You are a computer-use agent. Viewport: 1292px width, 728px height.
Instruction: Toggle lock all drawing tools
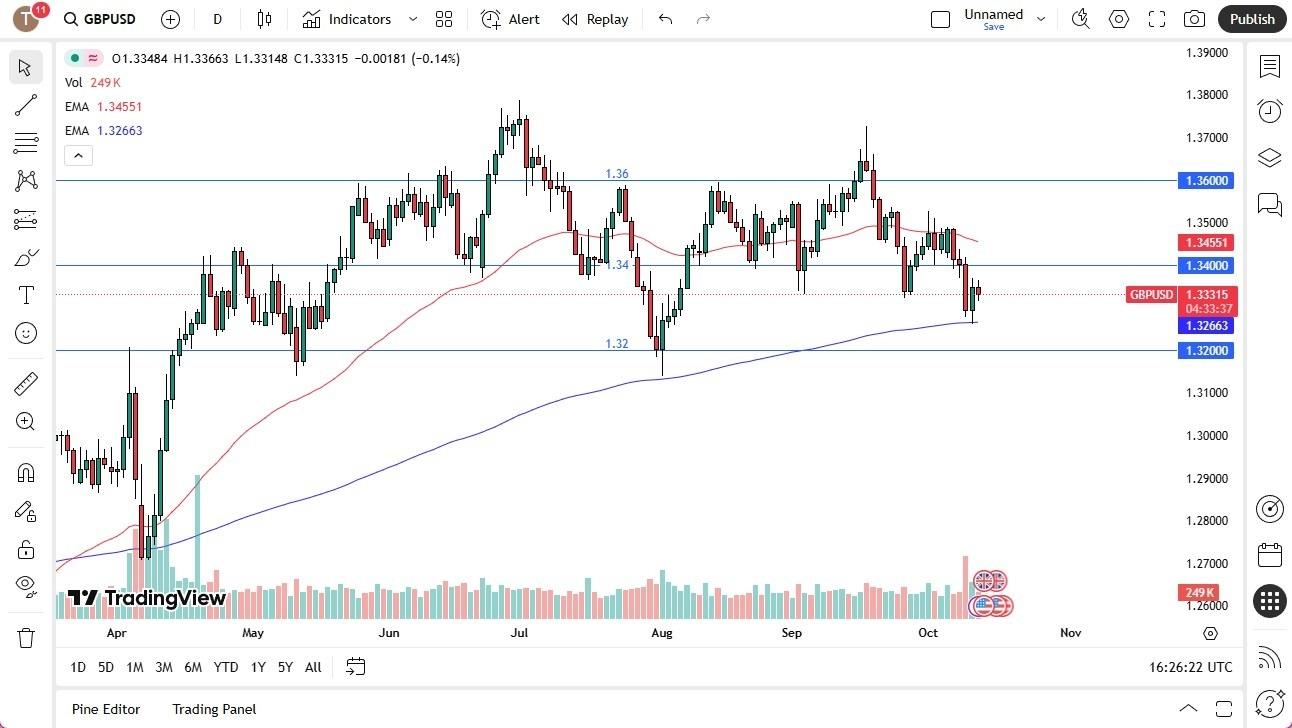(x=26, y=549)
